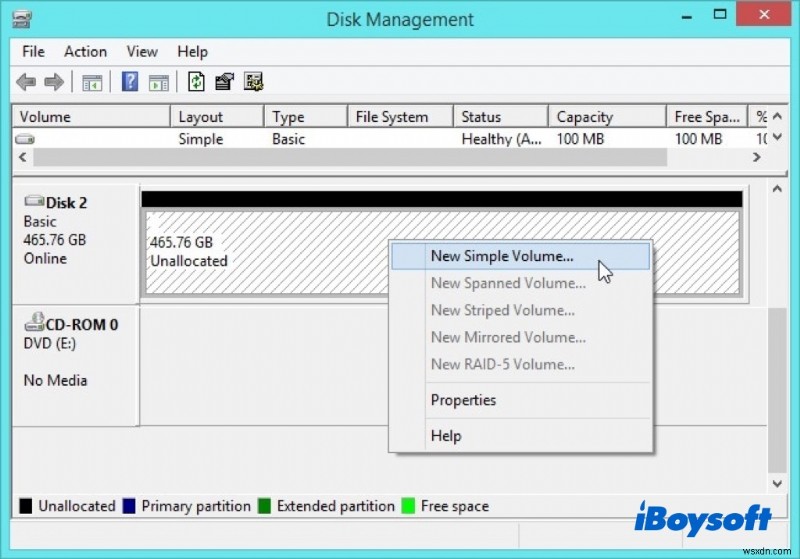
Task: Open the blue Help question mark icon
Action: click(130, 82)
